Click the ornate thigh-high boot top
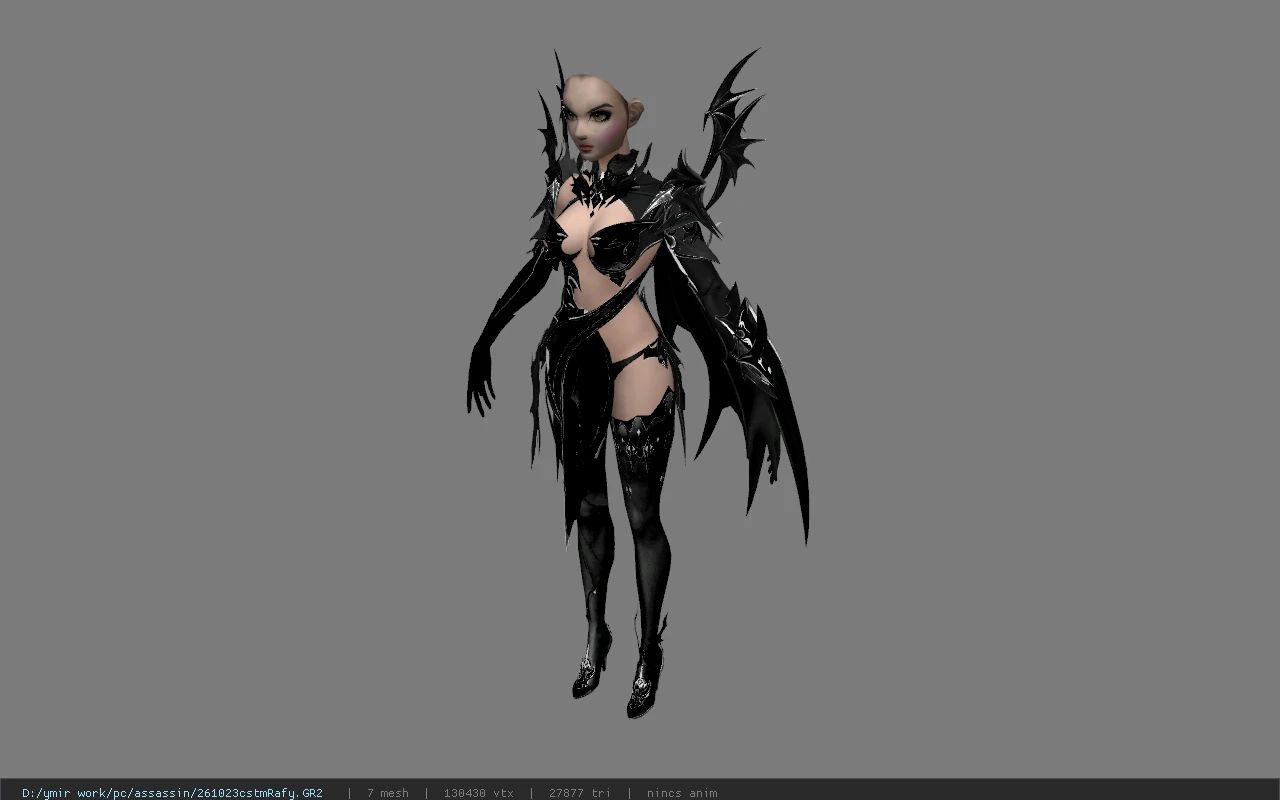Viewport: 1280px width, 800px height. point(640,440)
